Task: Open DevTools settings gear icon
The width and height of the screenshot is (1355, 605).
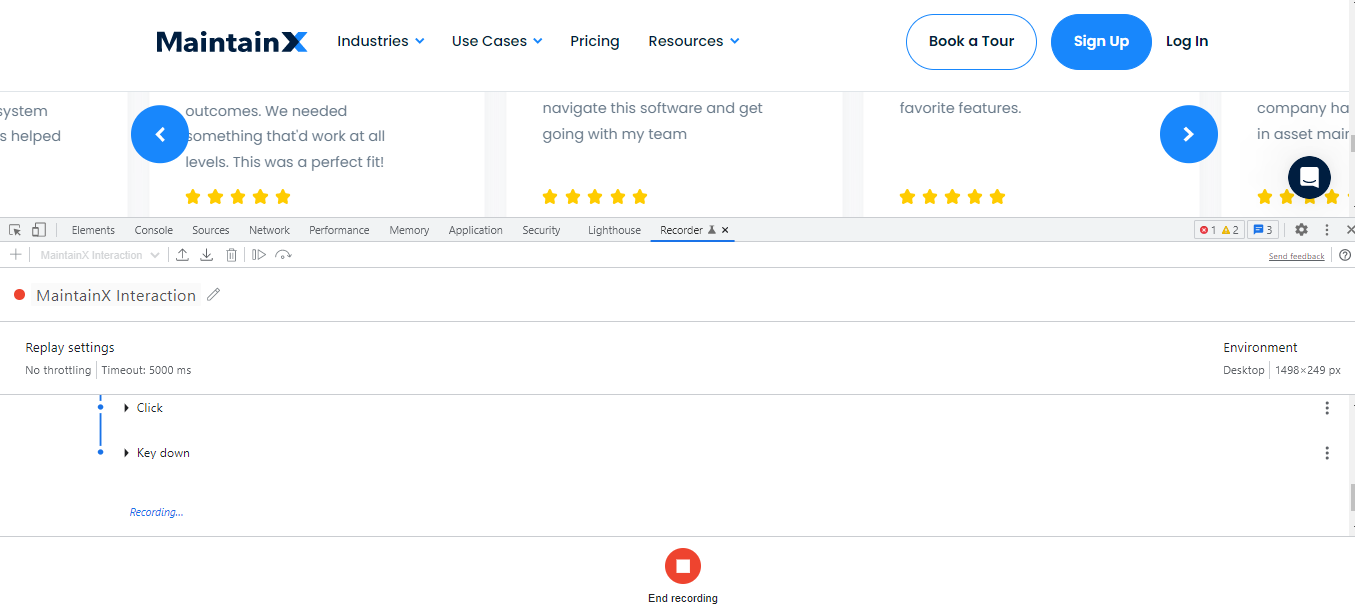Action: (x=1301, y=230)
